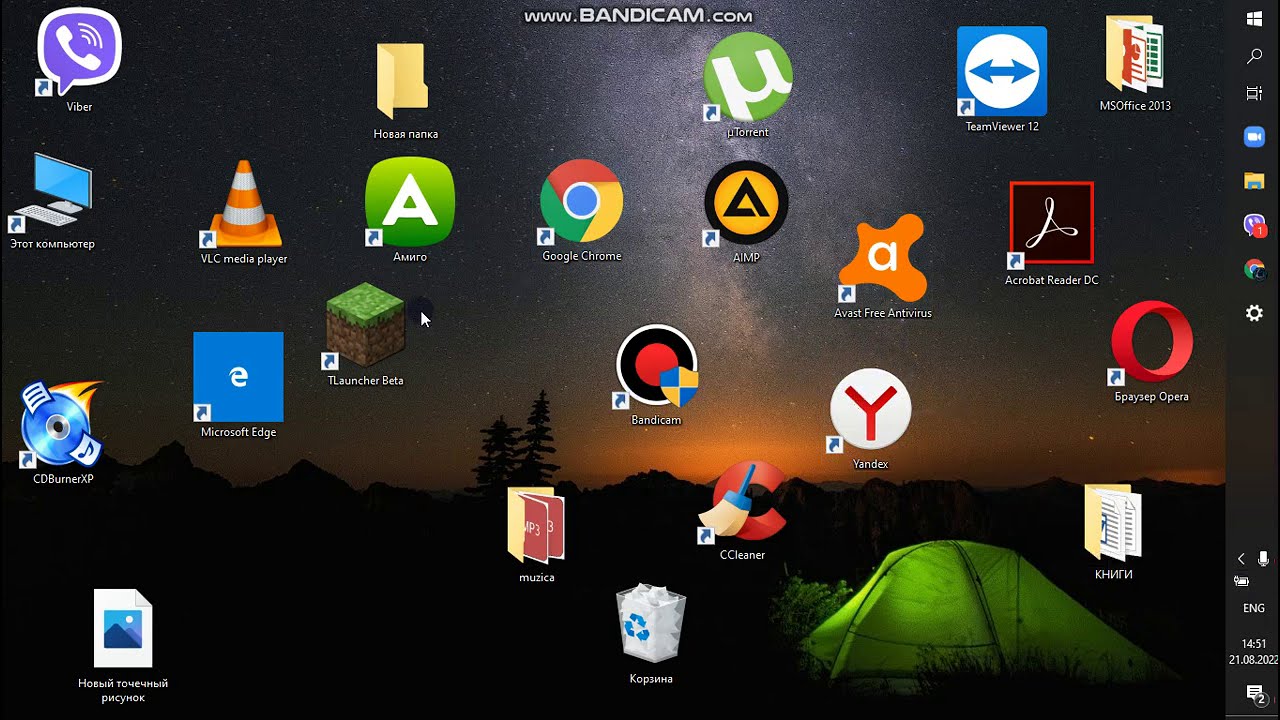
Task: Open Viber from the taskbar
Action: pyautogui.click(x=1254, y=225)
